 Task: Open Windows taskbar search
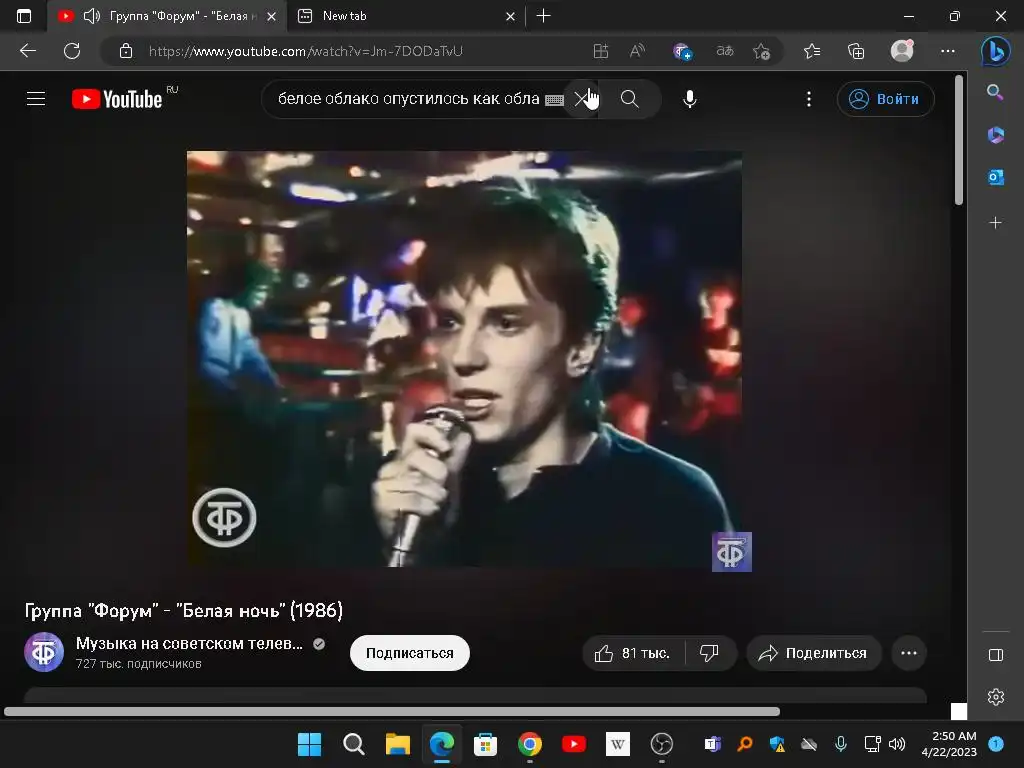pyautogui.click(x=353, y=744)
